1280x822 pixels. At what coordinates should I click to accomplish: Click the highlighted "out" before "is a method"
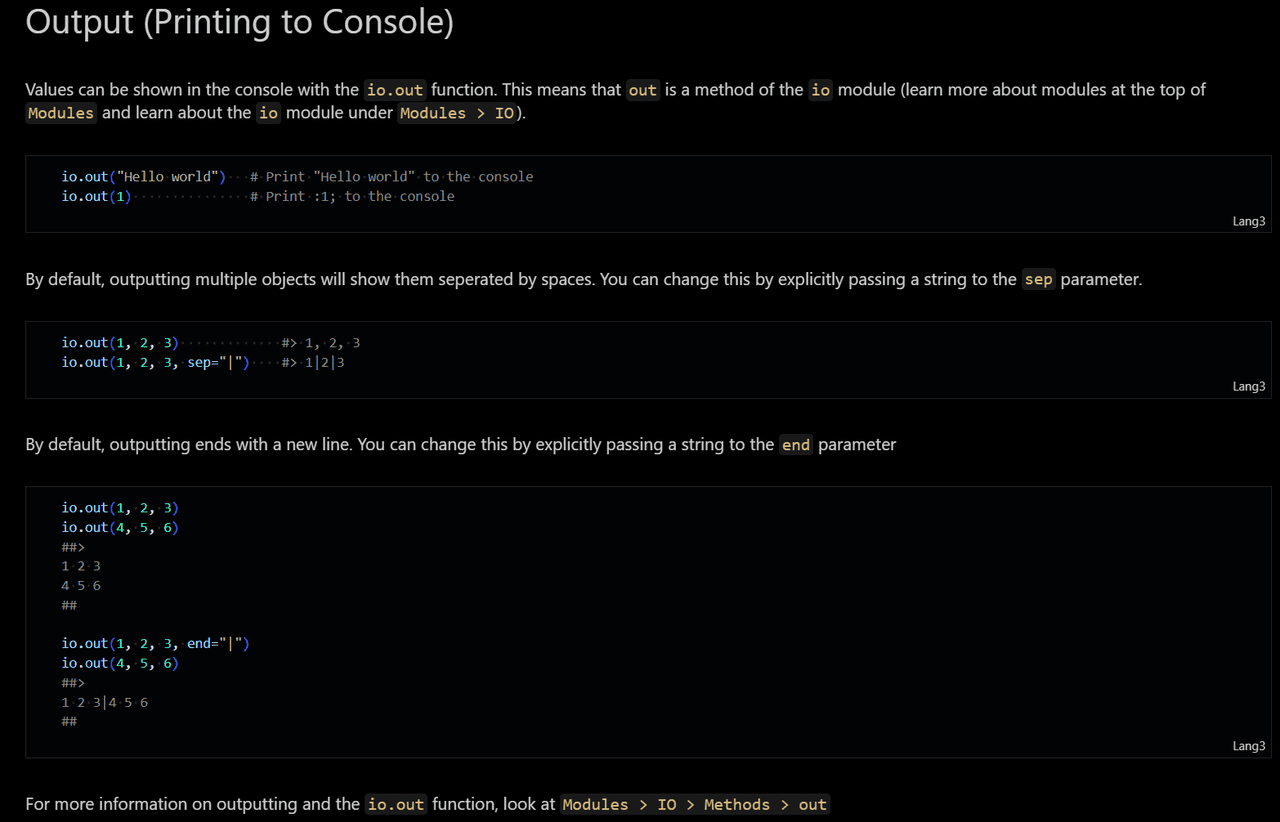(x=642, y=90)
